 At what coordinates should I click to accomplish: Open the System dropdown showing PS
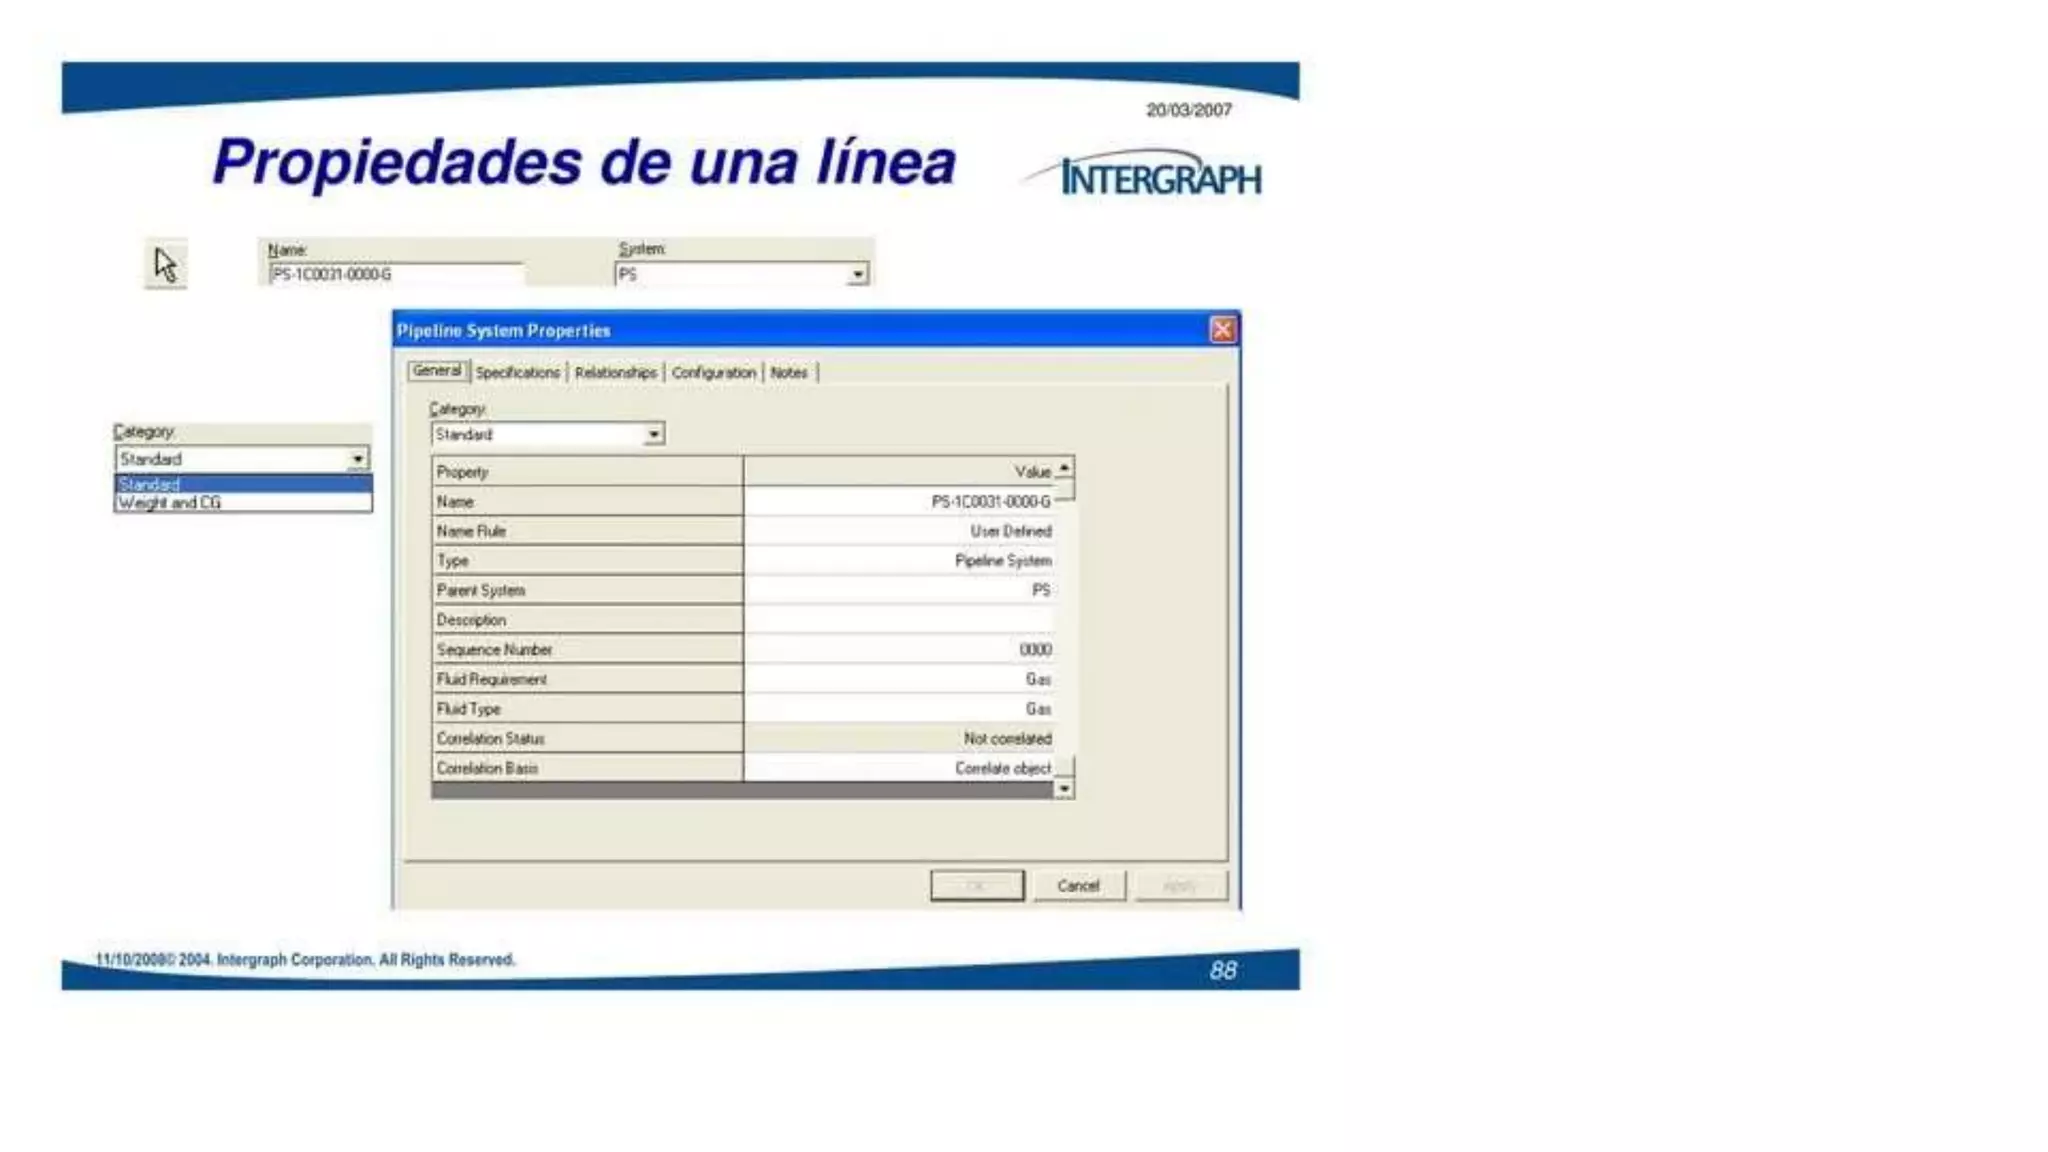(x=858, y=274)
